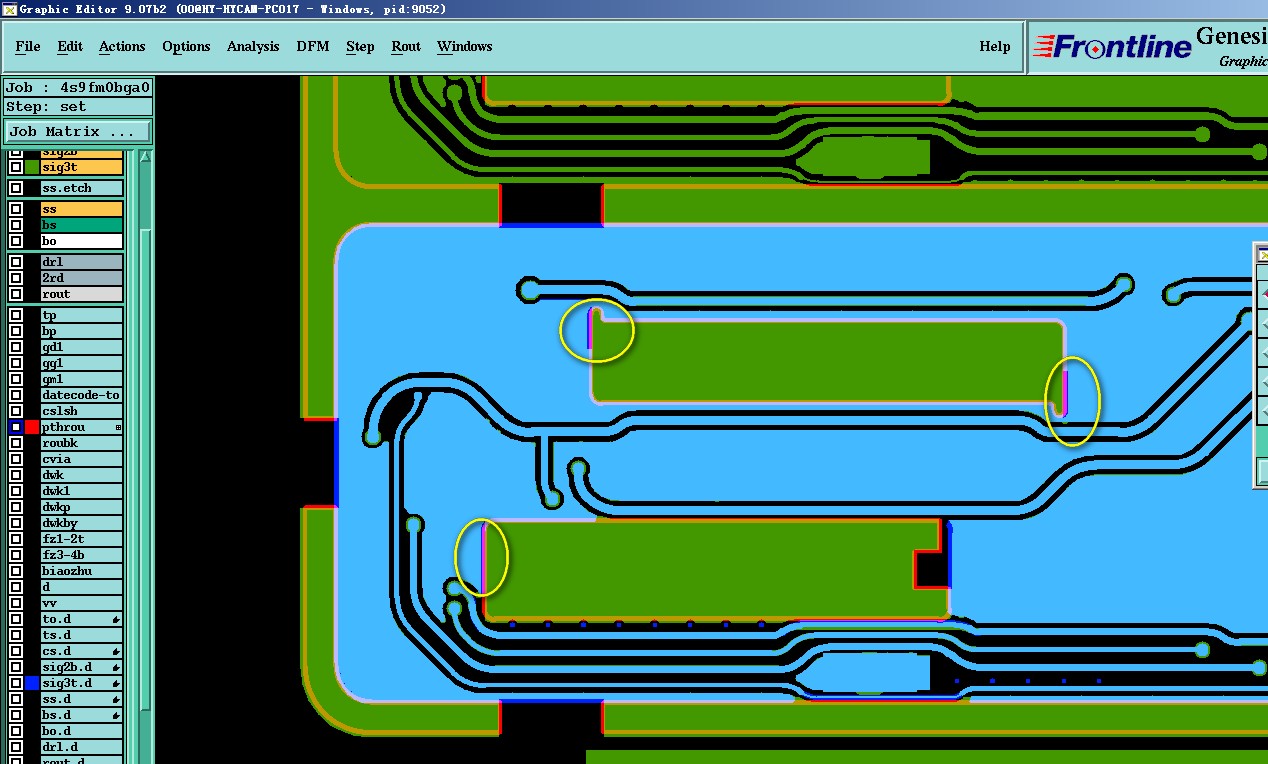Open the DFM menu

pos(313,46)
